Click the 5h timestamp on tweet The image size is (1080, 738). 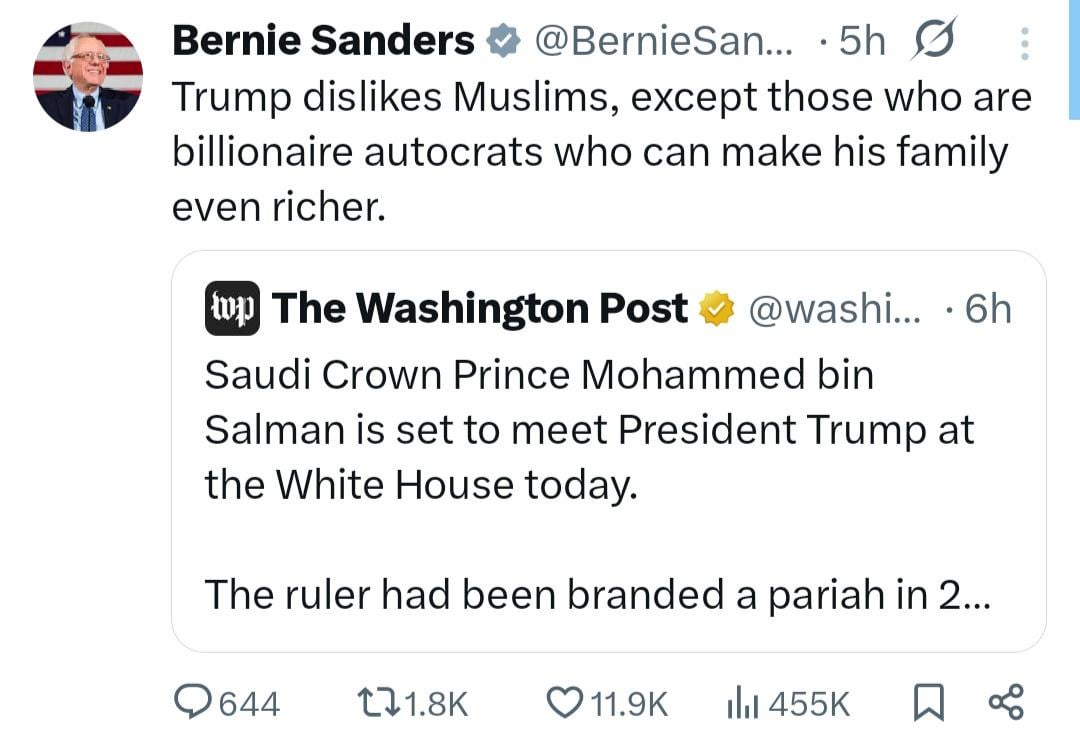pyautogui.click(x=862, y=41)
